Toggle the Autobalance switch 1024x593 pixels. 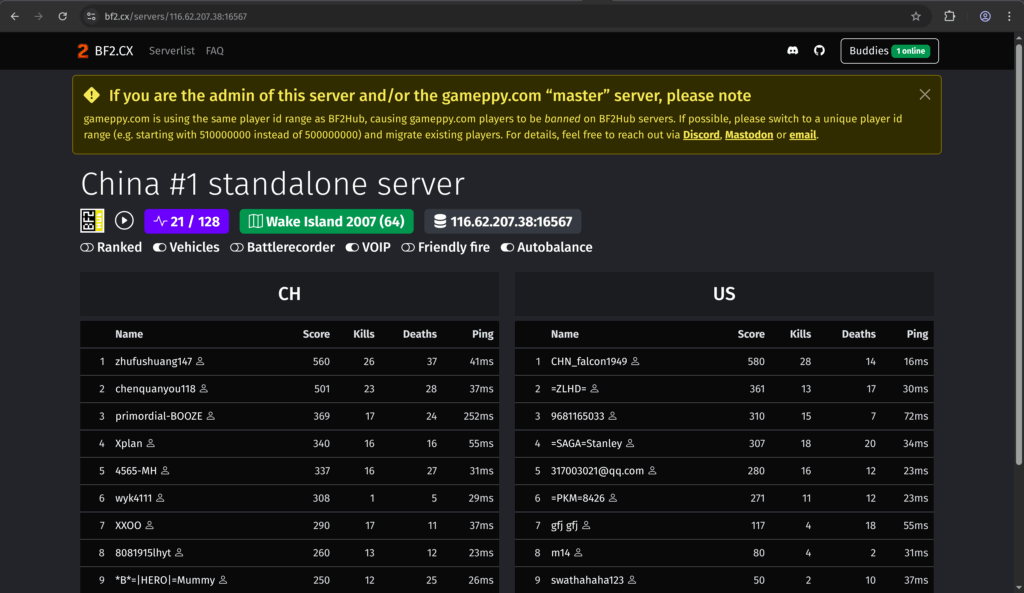pos(507,247)
